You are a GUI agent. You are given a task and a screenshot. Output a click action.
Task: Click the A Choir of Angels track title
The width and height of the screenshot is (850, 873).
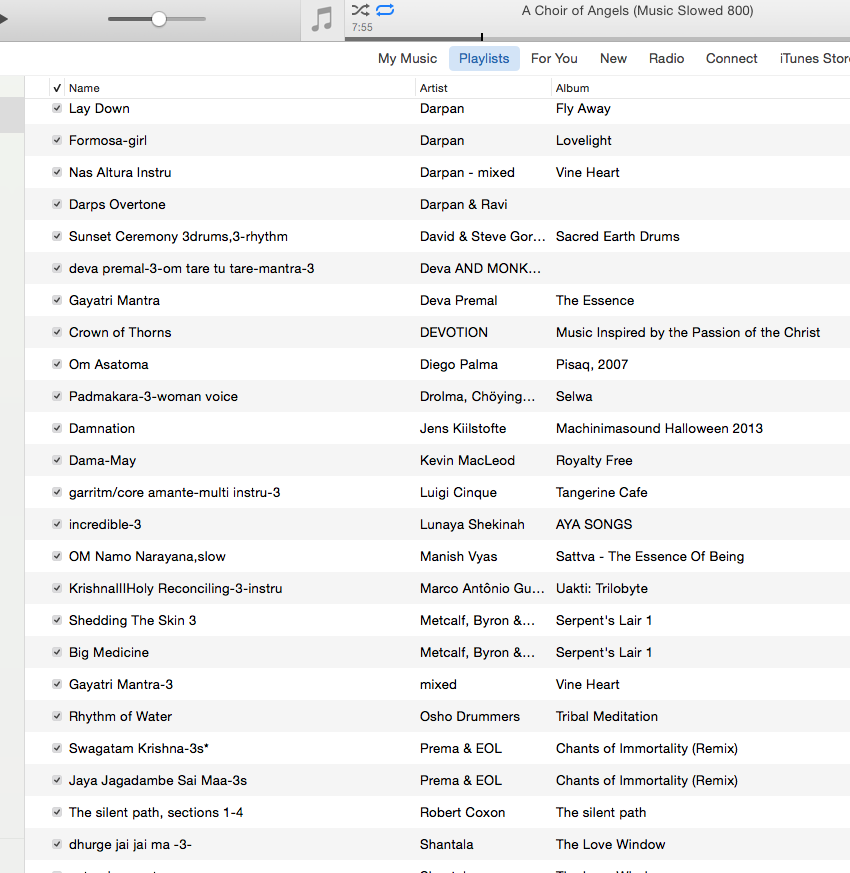[637, 11]
